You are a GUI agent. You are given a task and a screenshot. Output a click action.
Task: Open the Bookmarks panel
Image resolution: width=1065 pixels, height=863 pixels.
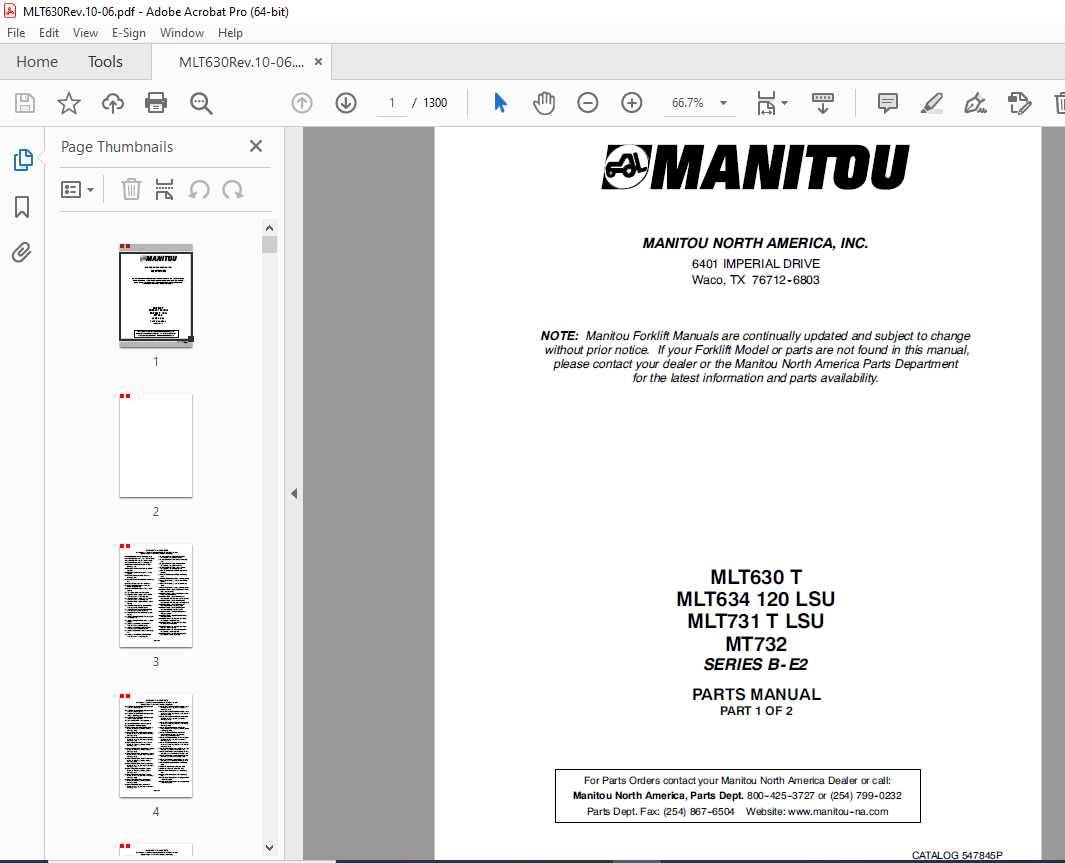coord(22,207)
